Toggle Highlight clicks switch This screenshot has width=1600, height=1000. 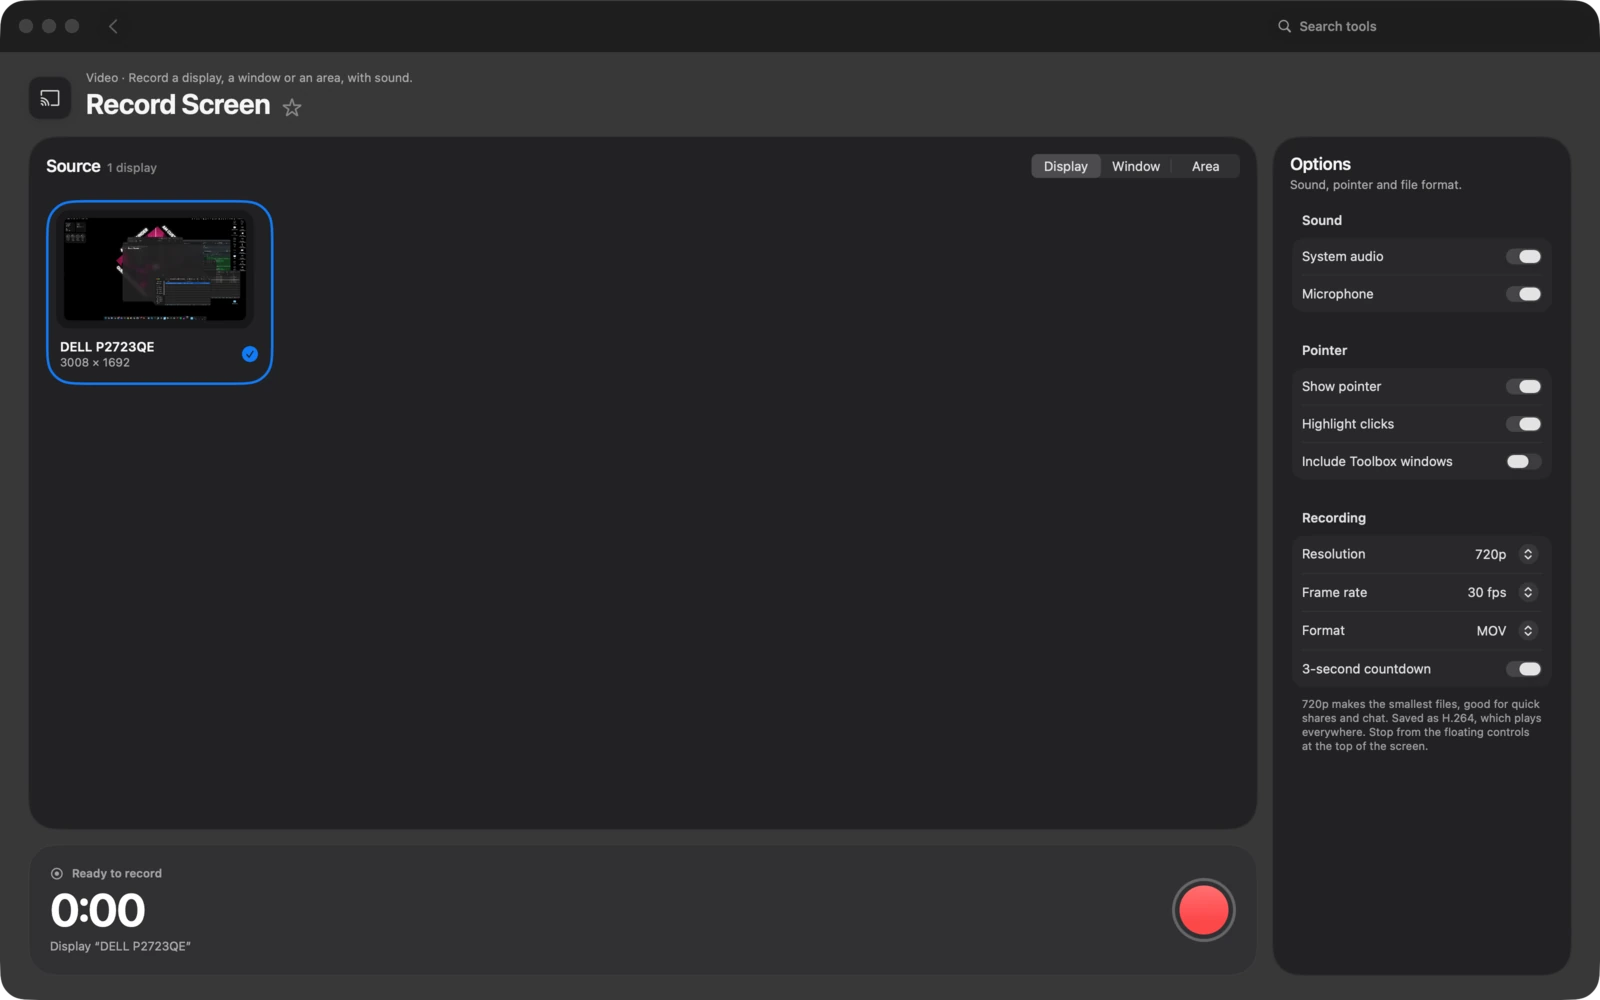click(1523, 424)
